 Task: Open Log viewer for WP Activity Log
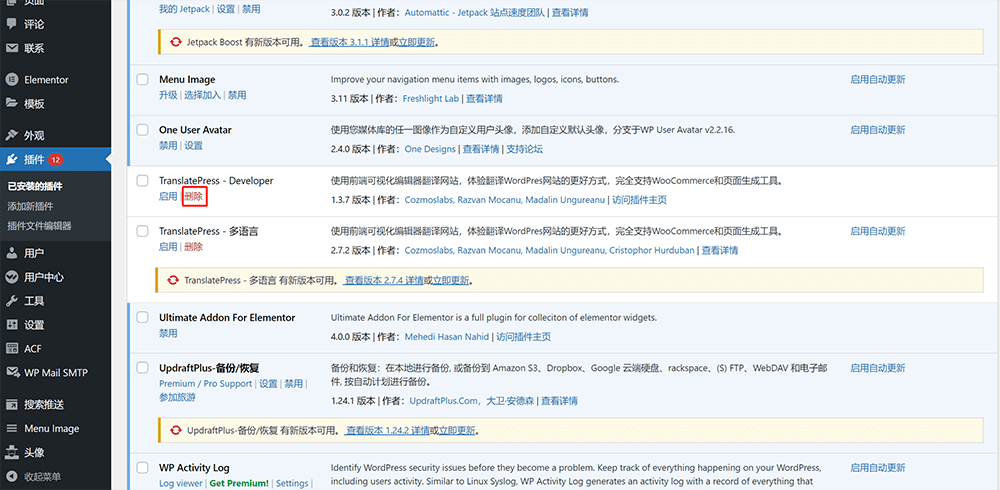point(180,483)
